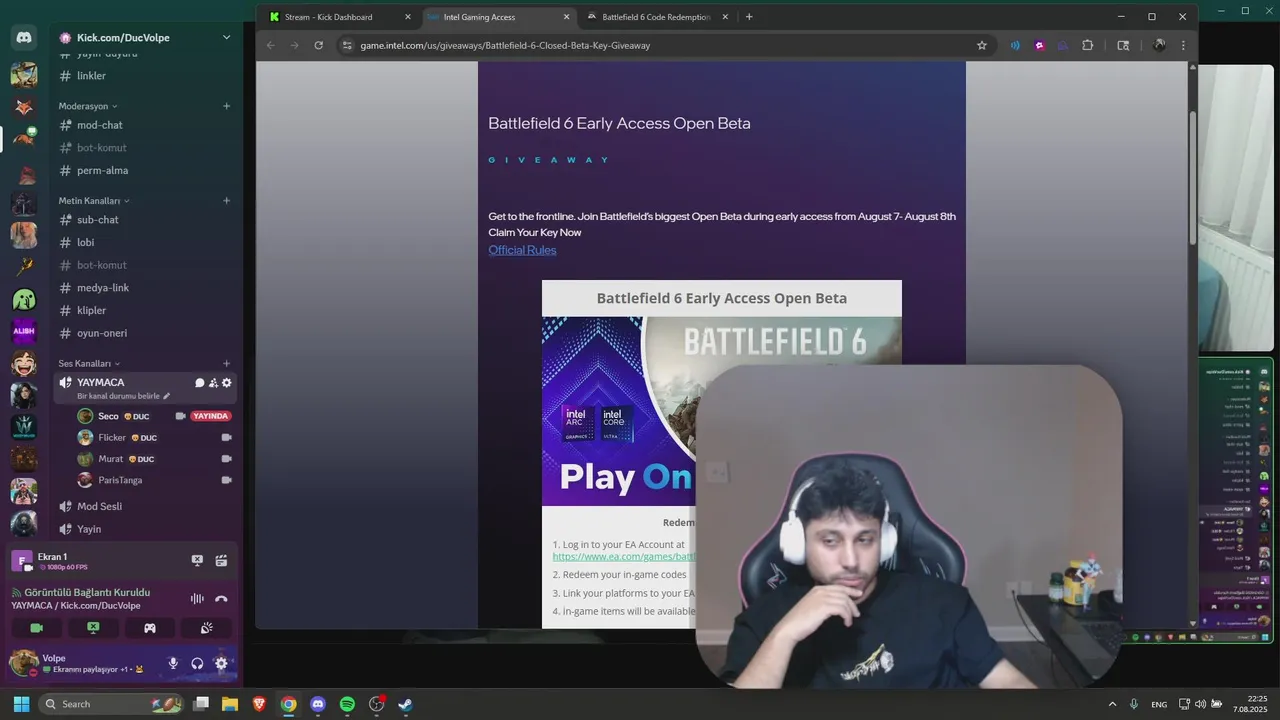
Task: Open a new browser tab
Action: 749,17
